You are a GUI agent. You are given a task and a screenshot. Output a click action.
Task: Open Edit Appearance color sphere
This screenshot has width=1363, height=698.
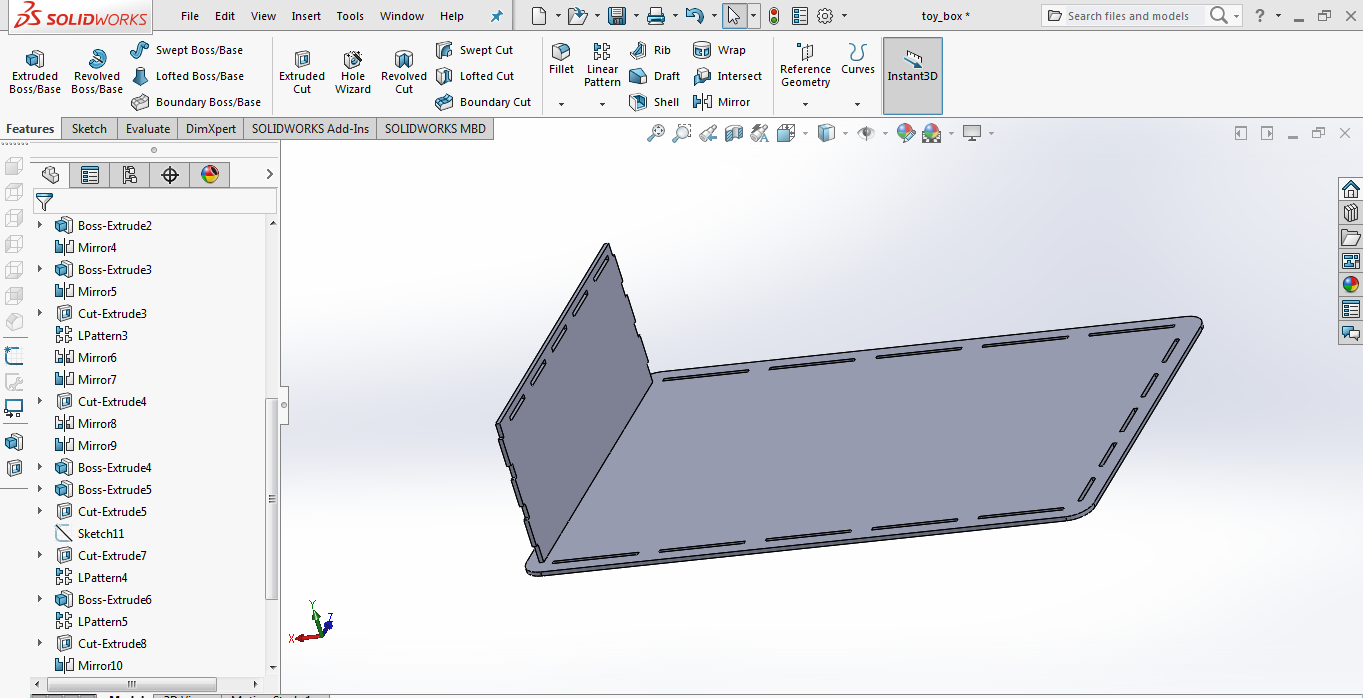click(x=905, y=133)
